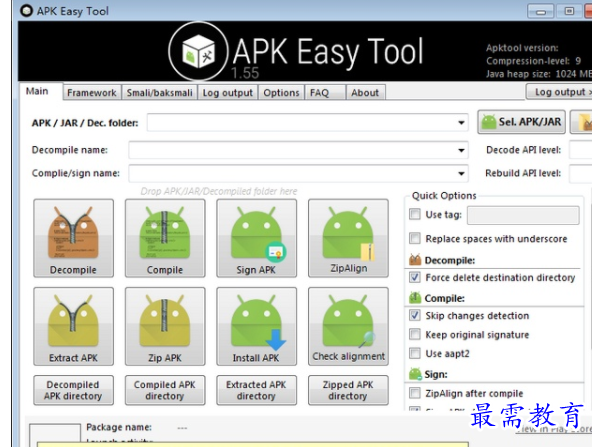Click the Install APK icon button
592x447 pixels.
(257, 326)
